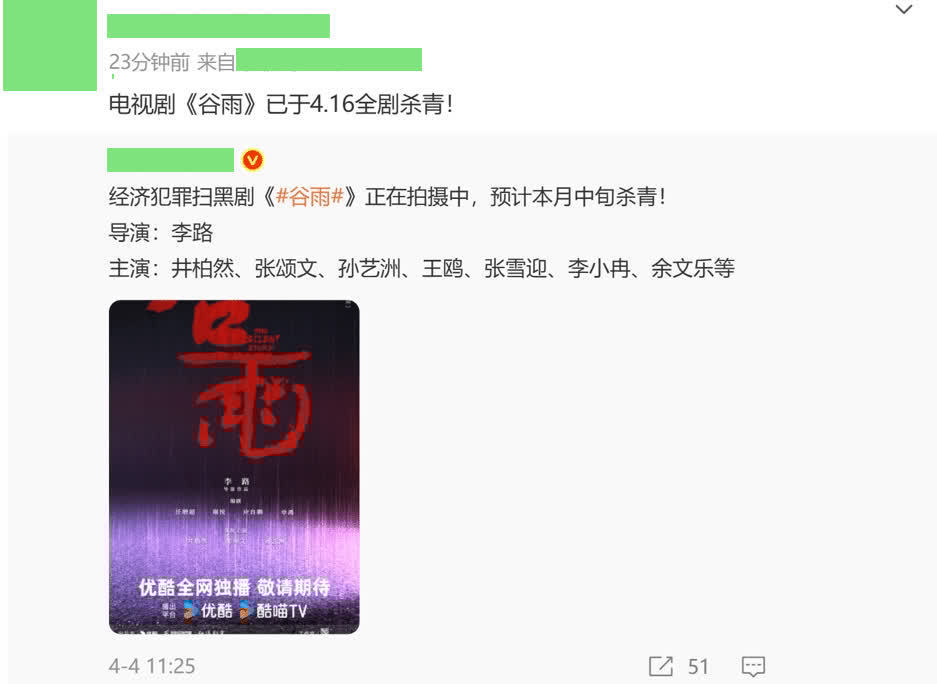Open the post author's redacted username
The image size is (937, 684).
click(x=218, y=26)
